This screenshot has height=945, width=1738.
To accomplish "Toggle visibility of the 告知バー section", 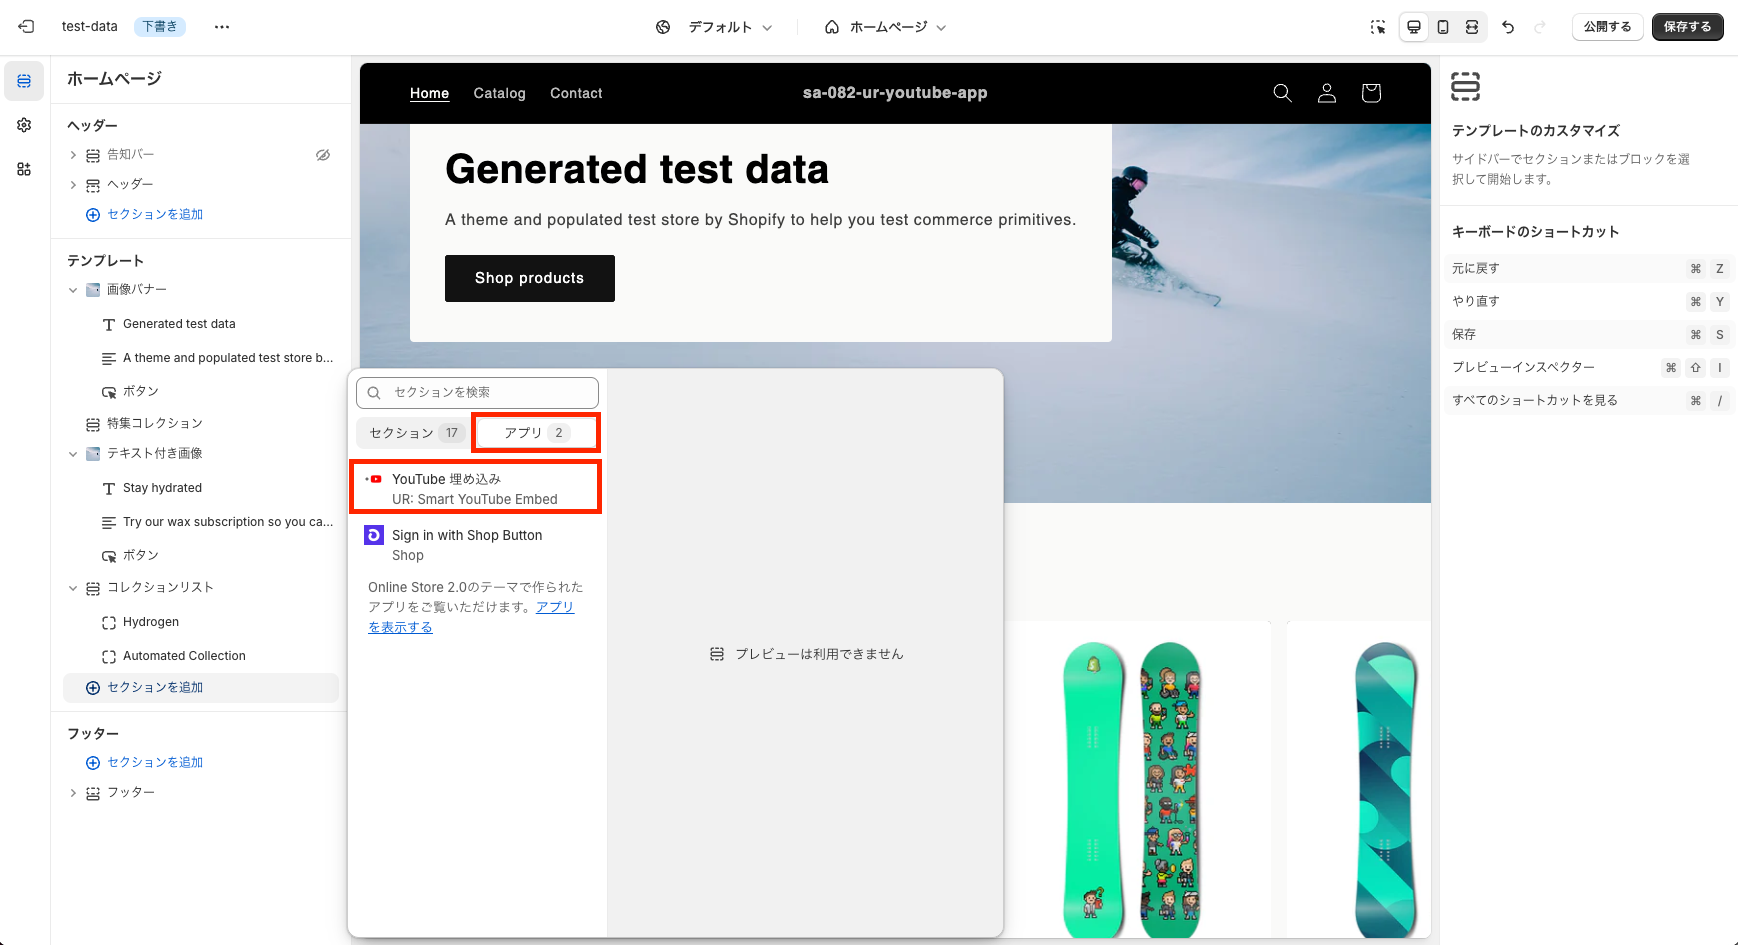I will [x=322, y=154].
